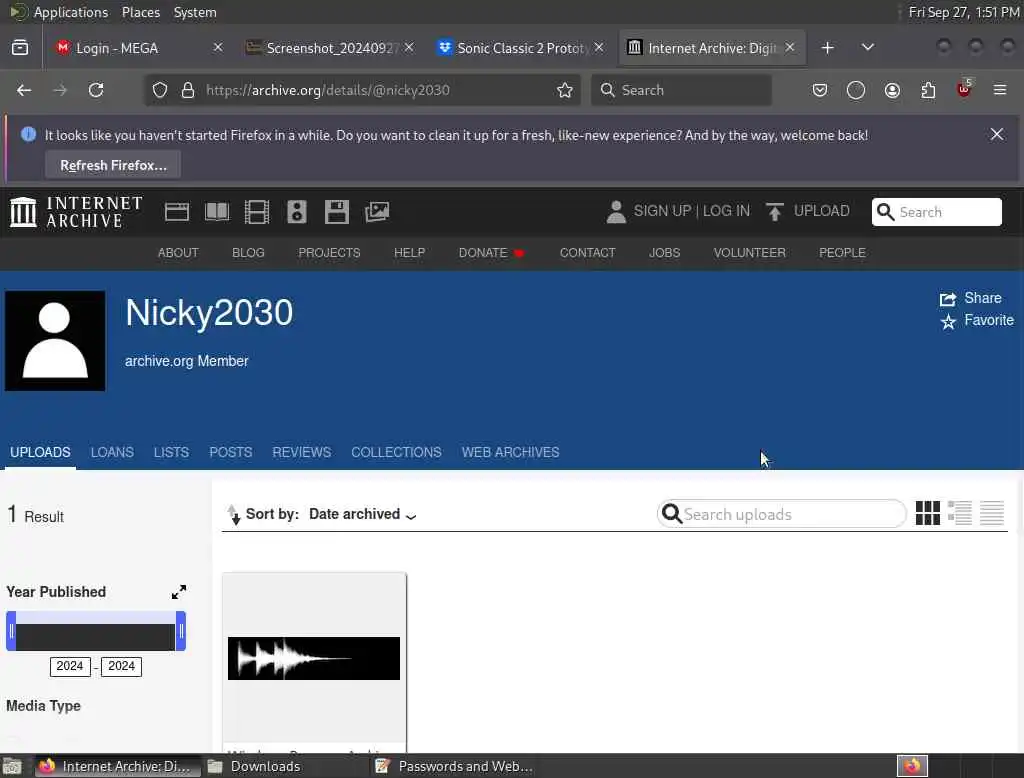This screenshot has height=778, width=1024.
Task: Open Firefox hamburger menu
Action: 1000,90
